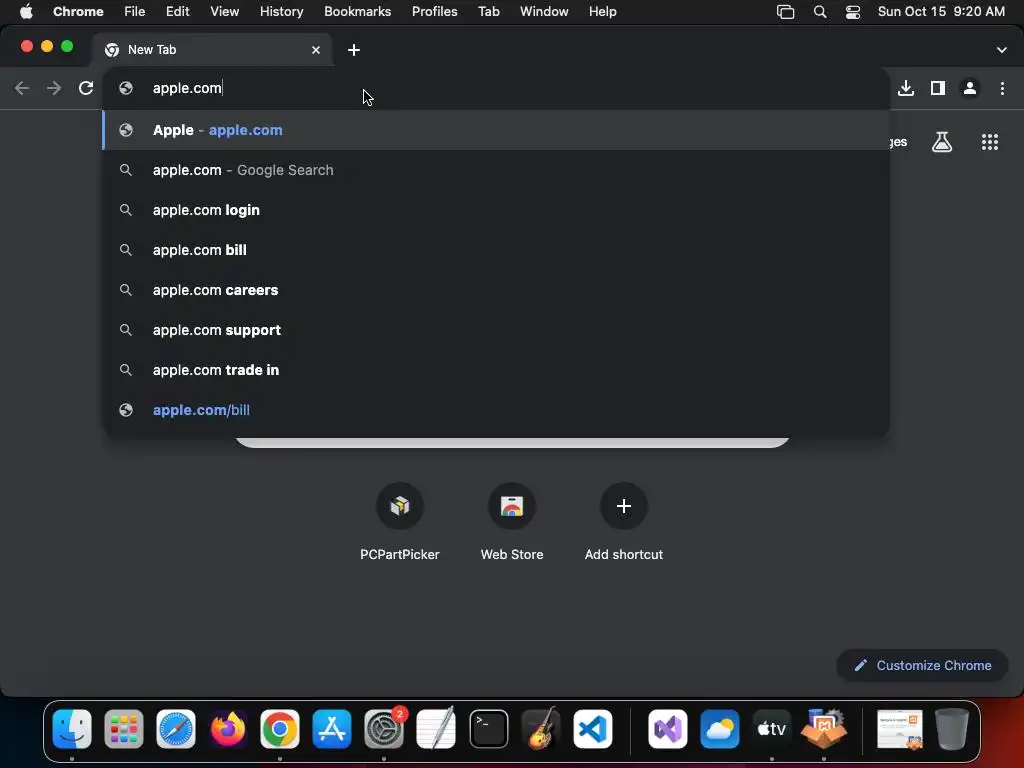Toggle the side panel icon

938,88
